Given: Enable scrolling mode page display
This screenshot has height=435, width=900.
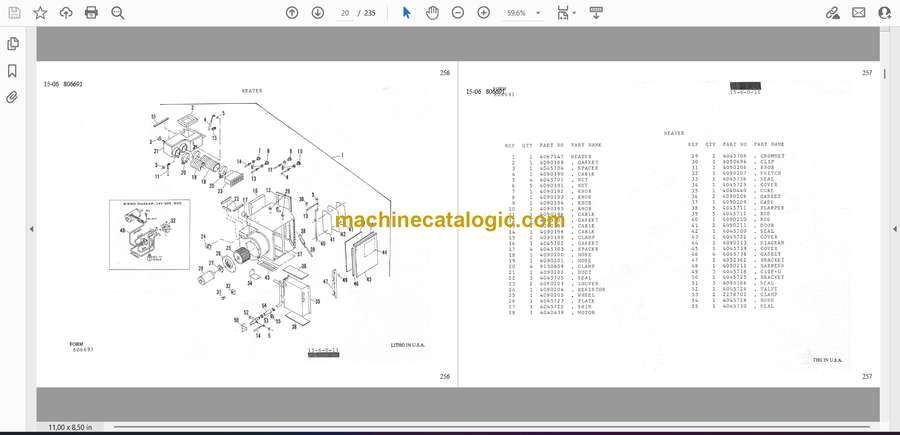Looking at the screenshot, I should coord(596,13).
